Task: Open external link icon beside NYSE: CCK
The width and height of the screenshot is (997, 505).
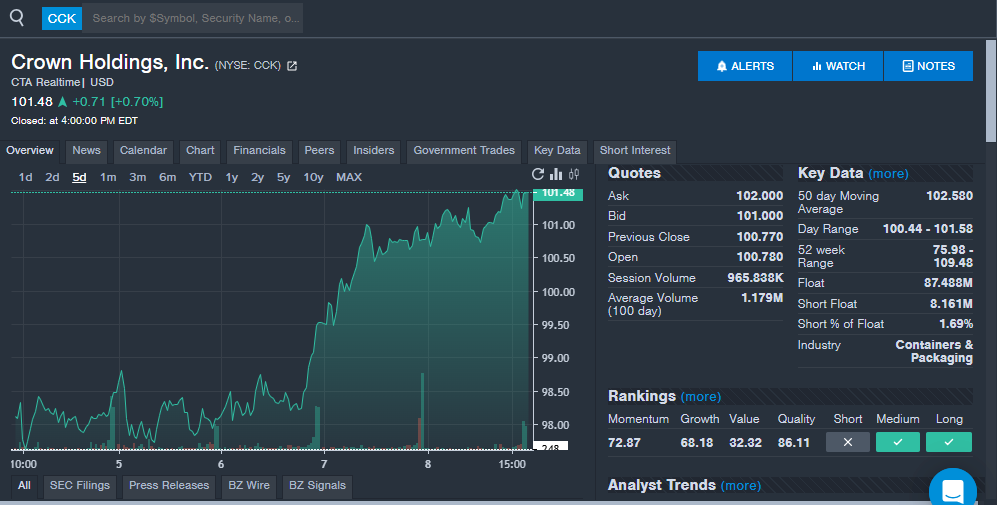Action: (x=292, y=66)
